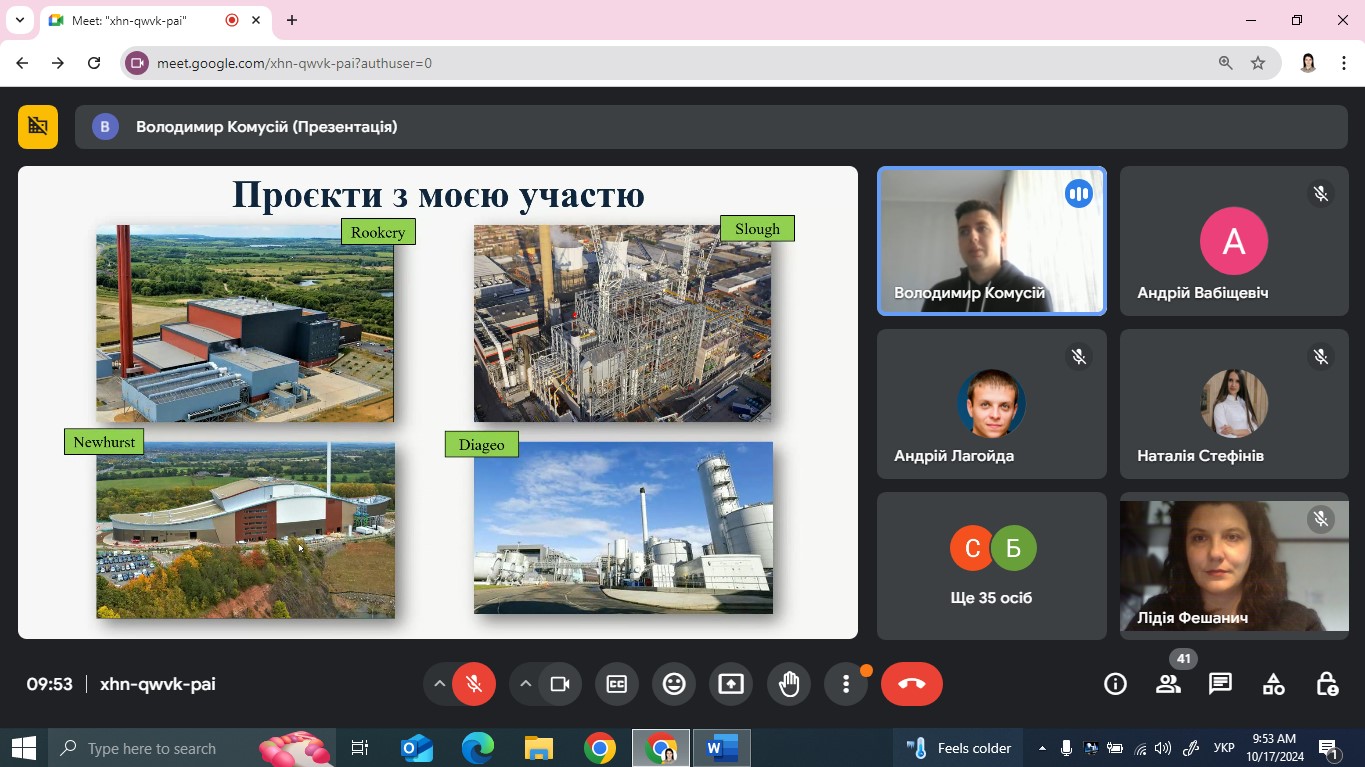Click Андрій Вабіщевіч participant tile
The width and height of the screenshot is (1365, 767).
[x=1234, y=241]
